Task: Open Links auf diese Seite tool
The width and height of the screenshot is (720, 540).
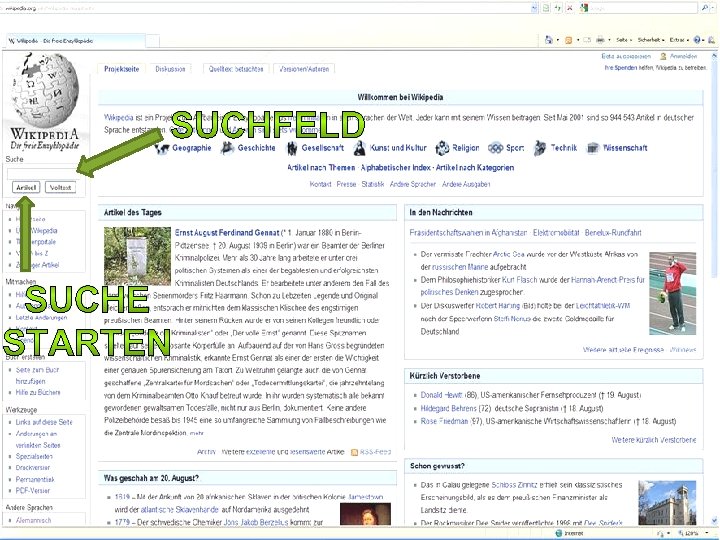Action: pos(44,422)
